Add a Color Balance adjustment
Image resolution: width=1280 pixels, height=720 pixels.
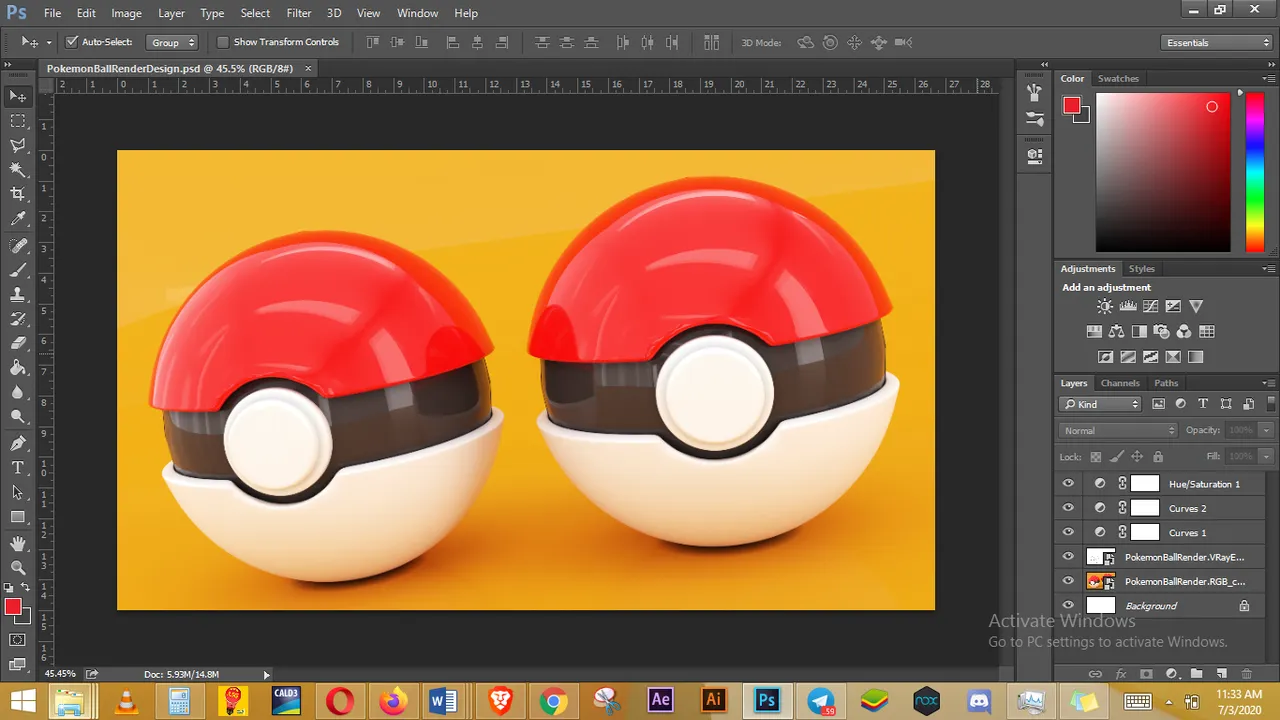(x=1117, y=332)
